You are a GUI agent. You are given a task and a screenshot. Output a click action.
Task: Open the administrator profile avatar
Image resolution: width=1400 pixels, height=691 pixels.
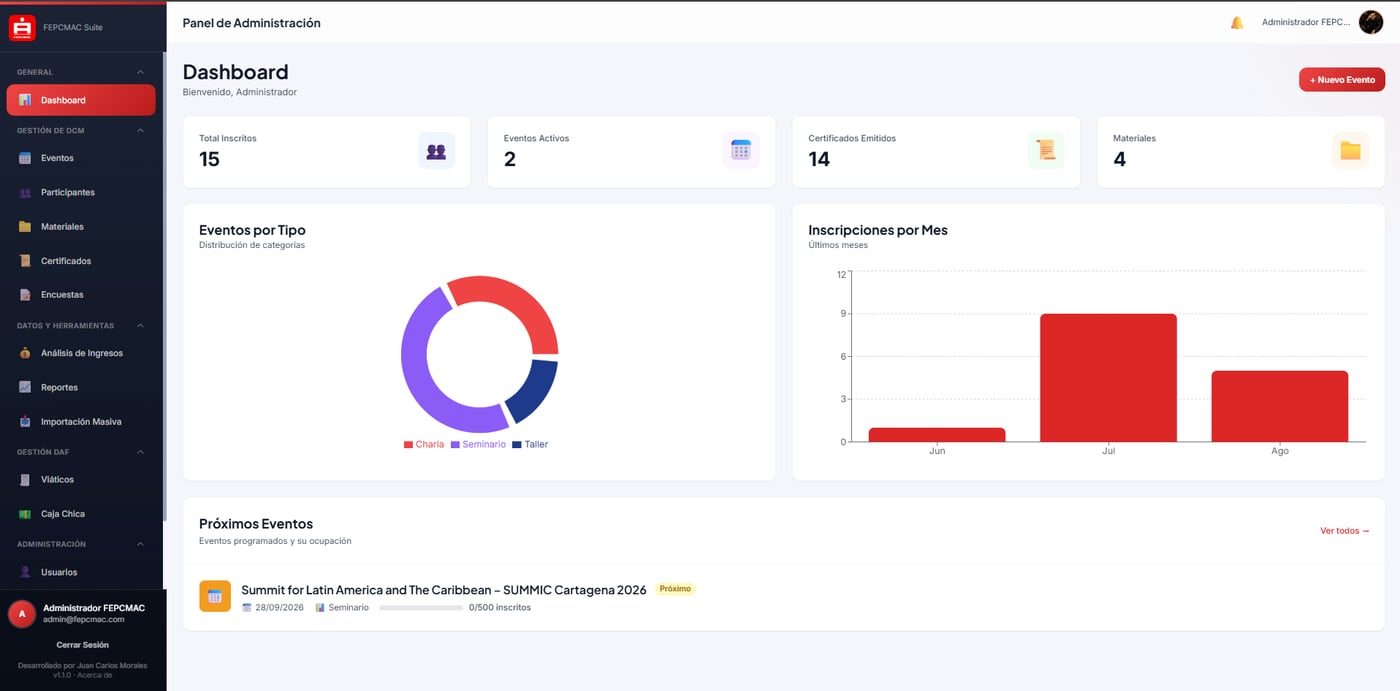pyautogui.click(x=1371, y=22)
